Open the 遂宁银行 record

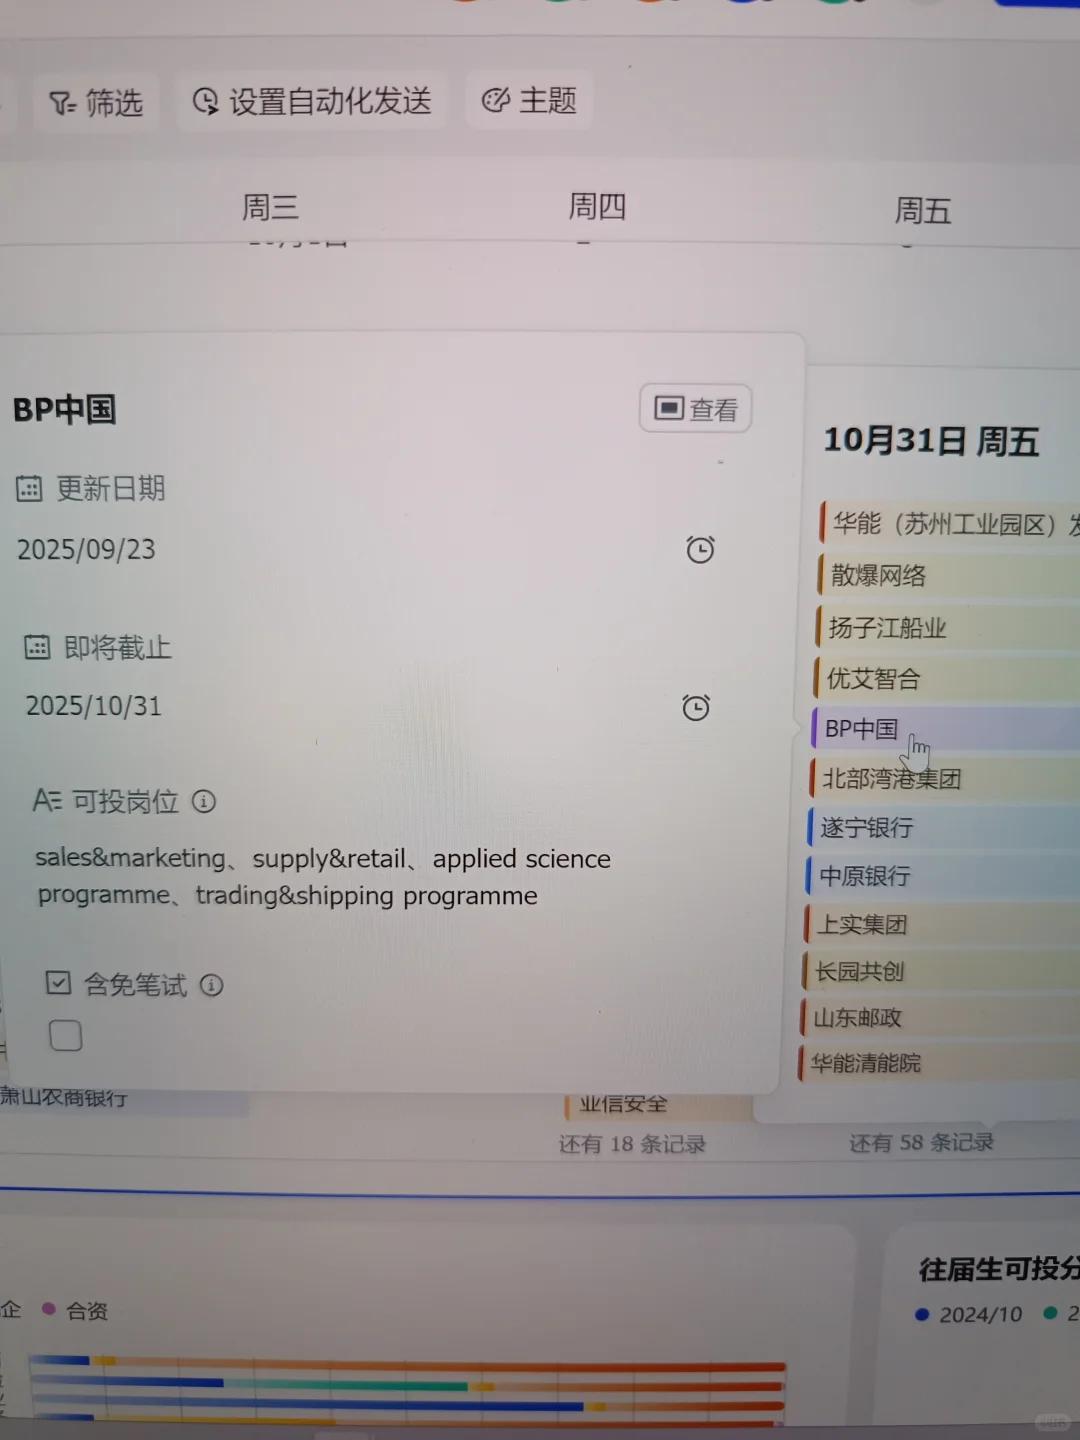[942, 827]
